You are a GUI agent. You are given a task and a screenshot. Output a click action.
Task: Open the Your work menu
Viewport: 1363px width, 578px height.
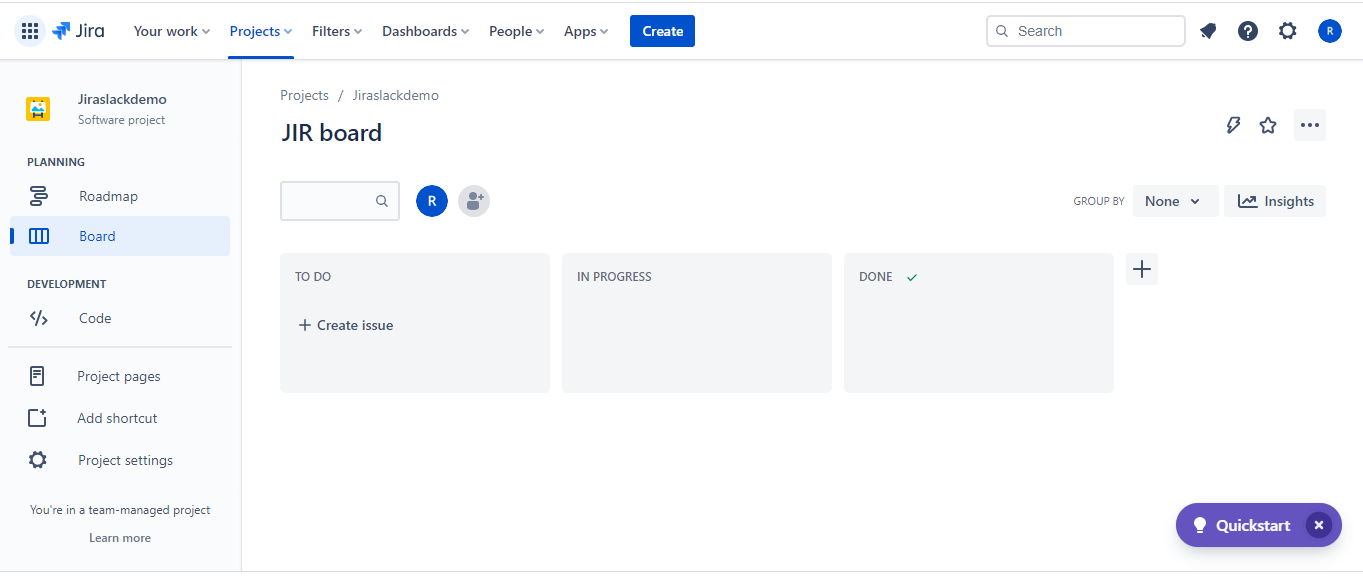click(x=171, y=30)
